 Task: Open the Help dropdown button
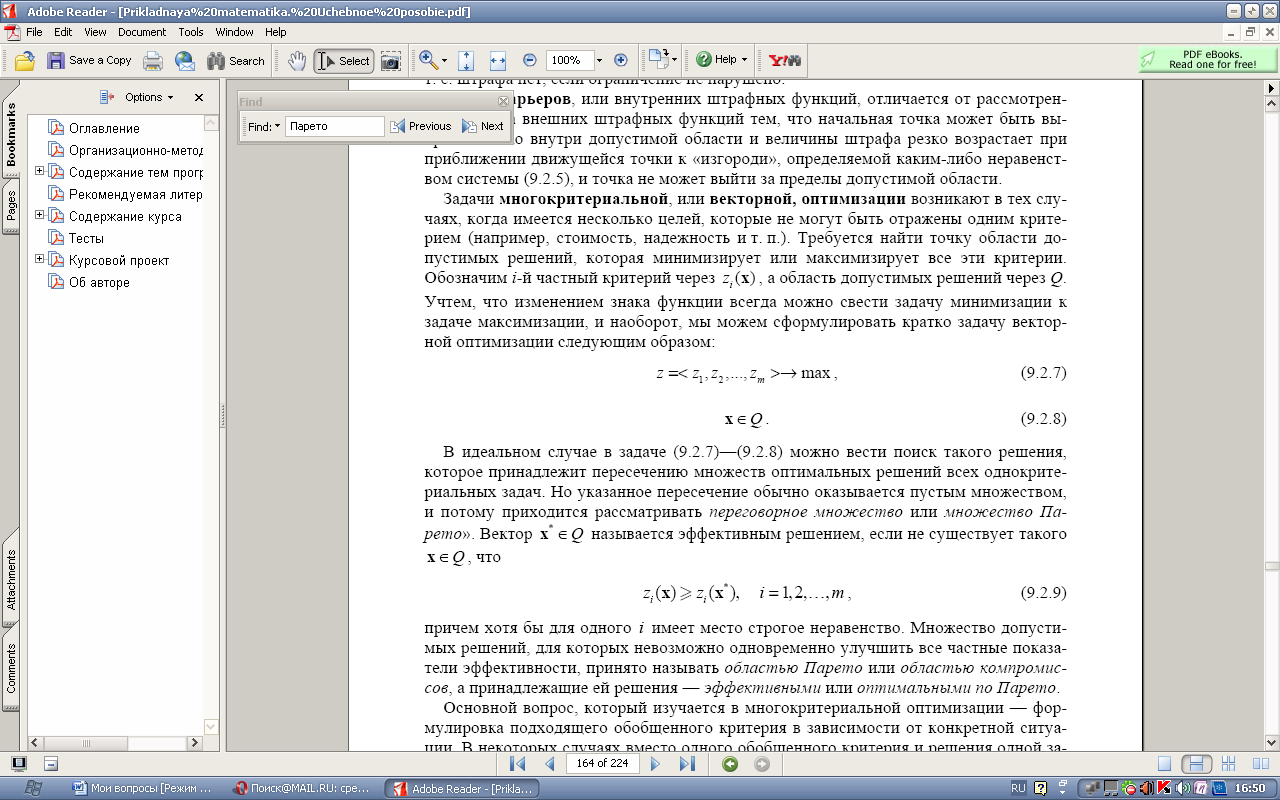pyautogui.click(x=722, y=60)
